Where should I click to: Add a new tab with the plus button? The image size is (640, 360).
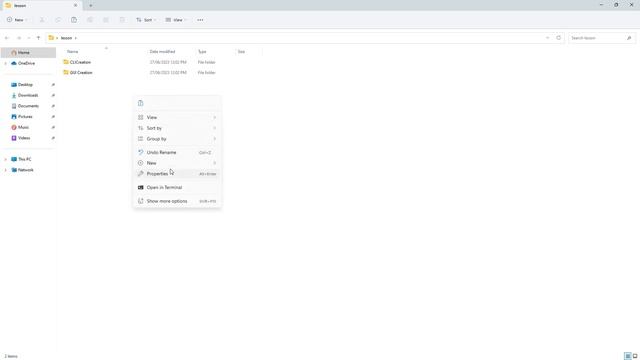(x=91, y=6)
